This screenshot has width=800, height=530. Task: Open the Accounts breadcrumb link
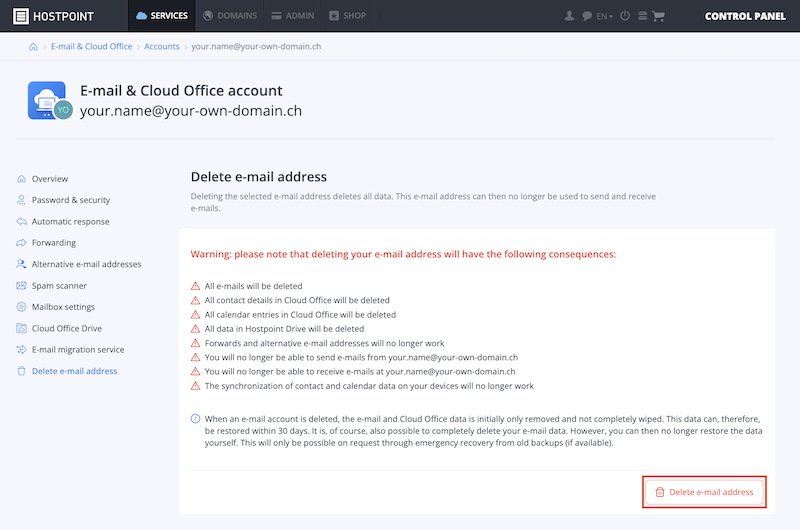pos(162,46)
